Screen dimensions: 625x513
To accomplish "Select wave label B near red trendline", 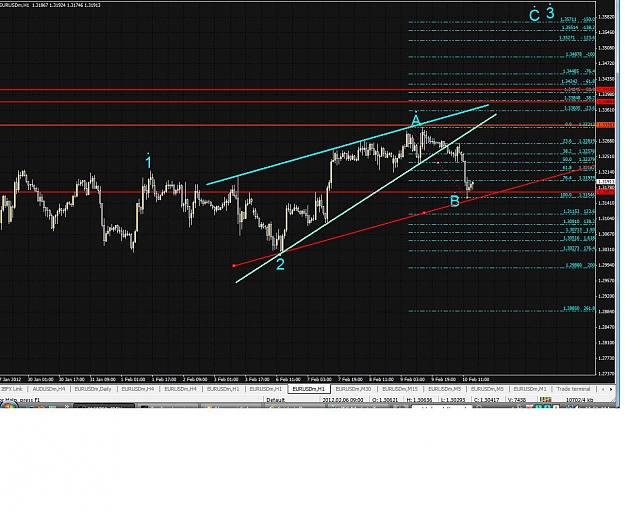I will click(x=454, y=201).
